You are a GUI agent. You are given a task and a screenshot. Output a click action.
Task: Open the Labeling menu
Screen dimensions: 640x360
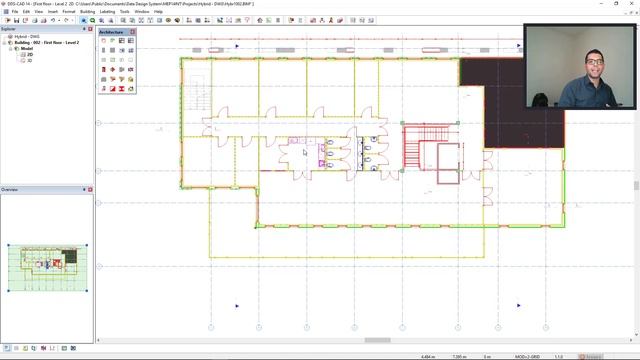pyautogui.click(x=107, y=11)
